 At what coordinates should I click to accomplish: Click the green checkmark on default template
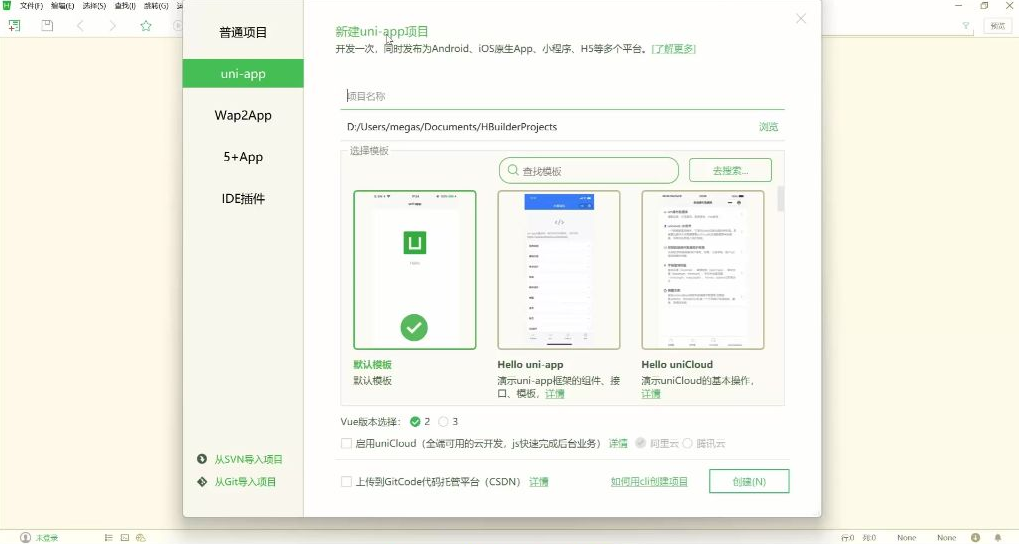click(414, 328)
